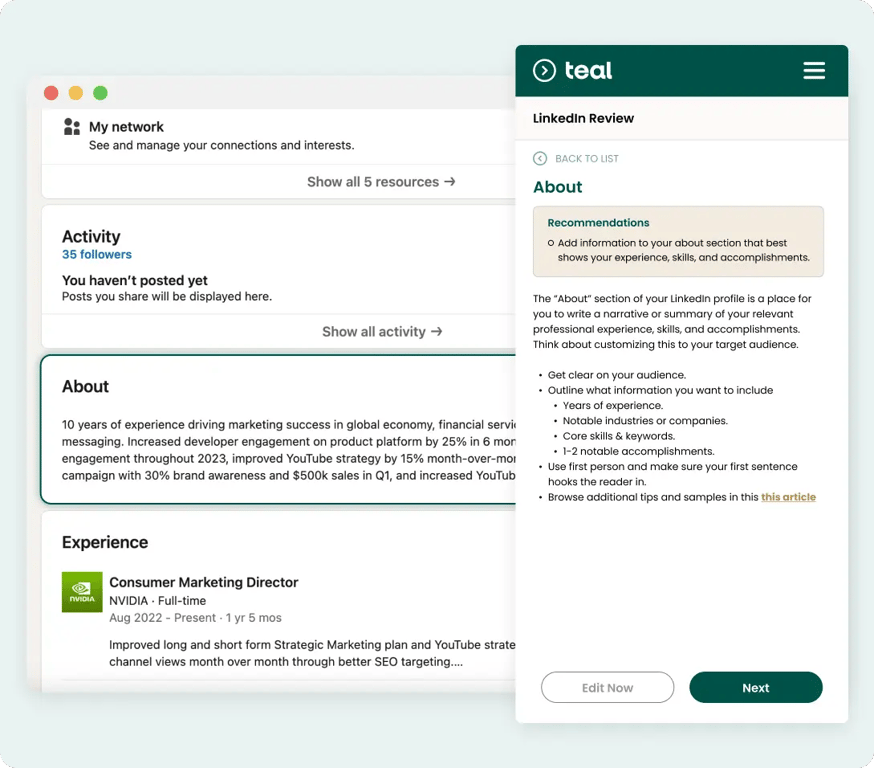The image size is (874, 768).
Task: Select 'Get clear on your audience.' bullet
Action: (616, 375)
